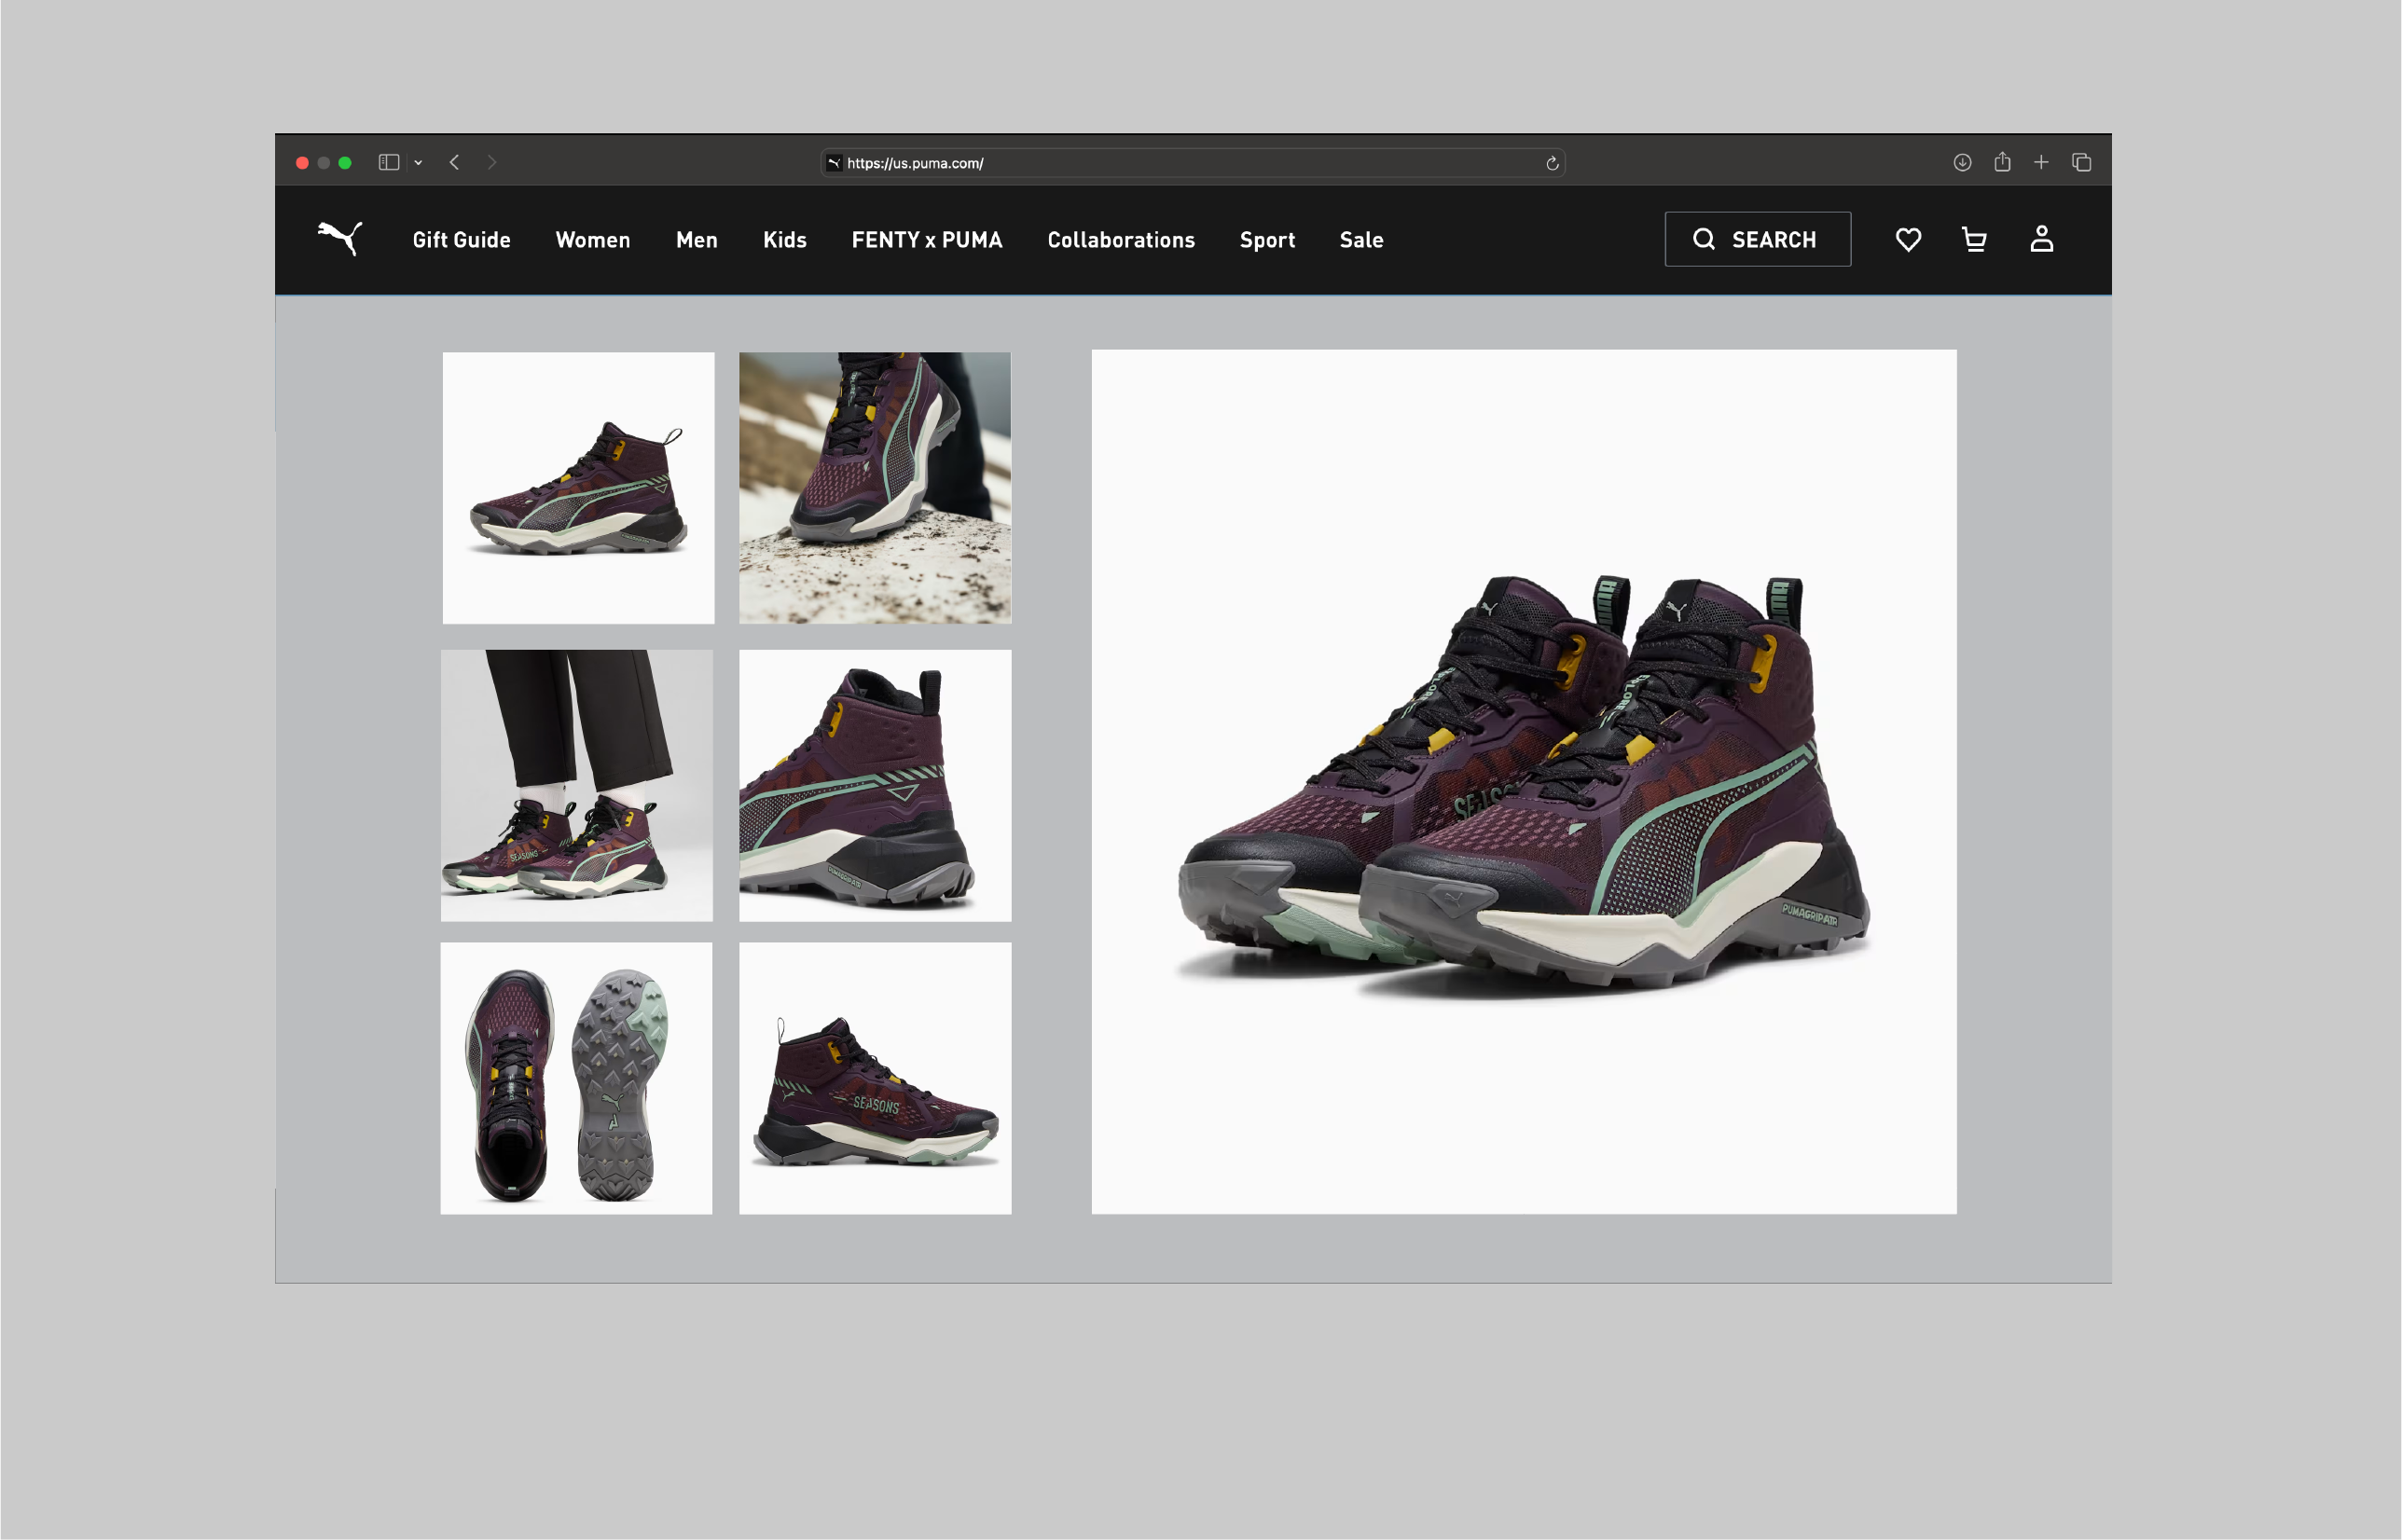Click the us.puma.com address bar
The width and height of the screenshot is (2402, 1540).
(x=1193, y=163)
